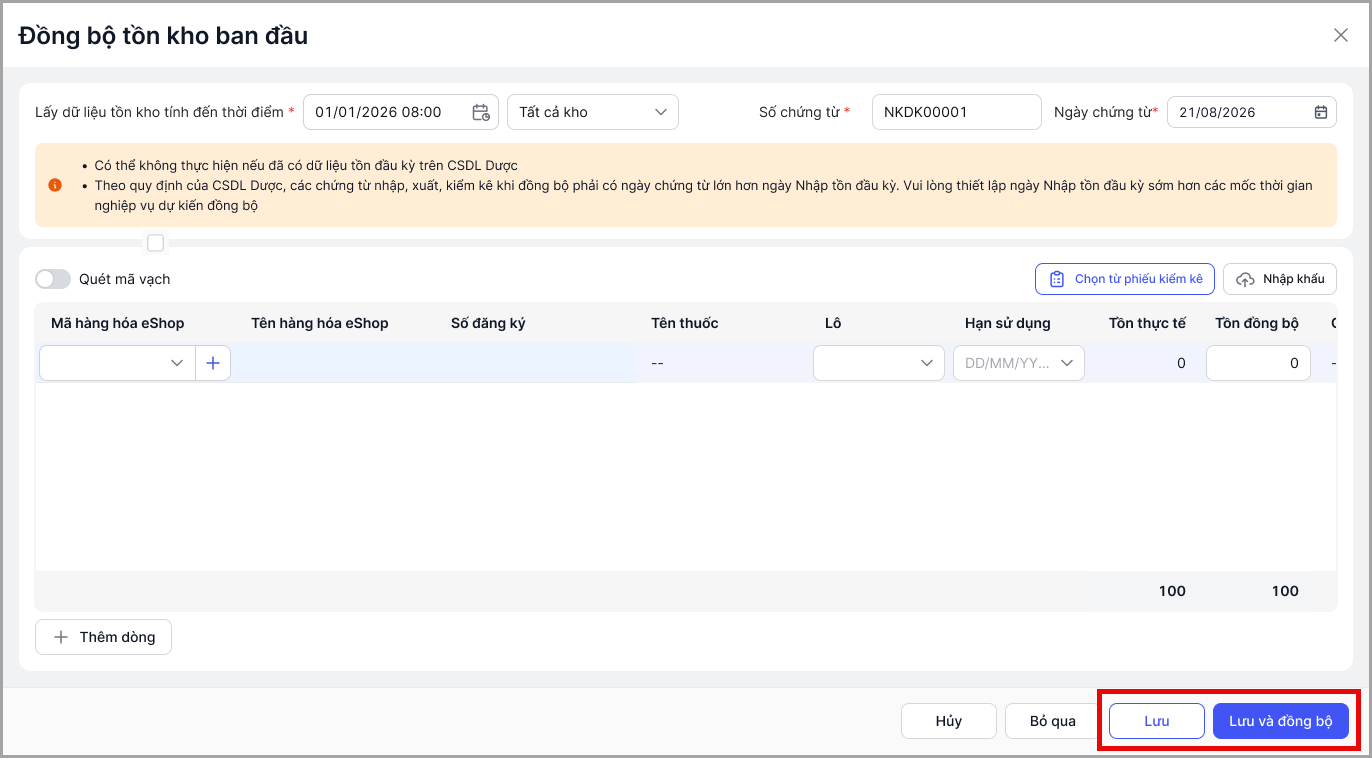Click Tên thuốc cell showing --
Viewport: 1372px width, 758px height.
(x=657, y=363)
